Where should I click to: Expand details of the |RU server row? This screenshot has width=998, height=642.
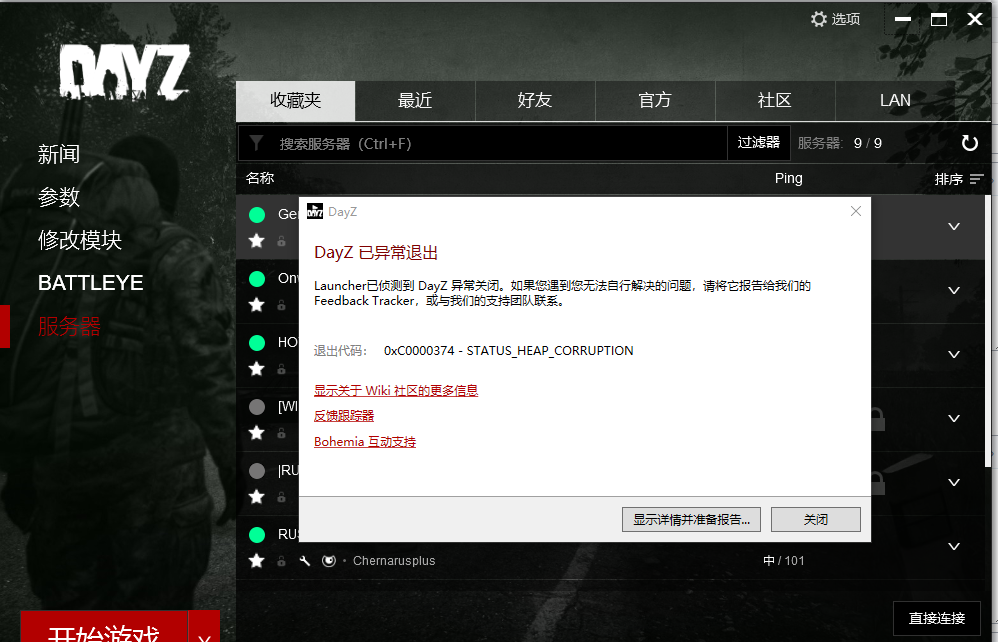click(x=954, y=482)
